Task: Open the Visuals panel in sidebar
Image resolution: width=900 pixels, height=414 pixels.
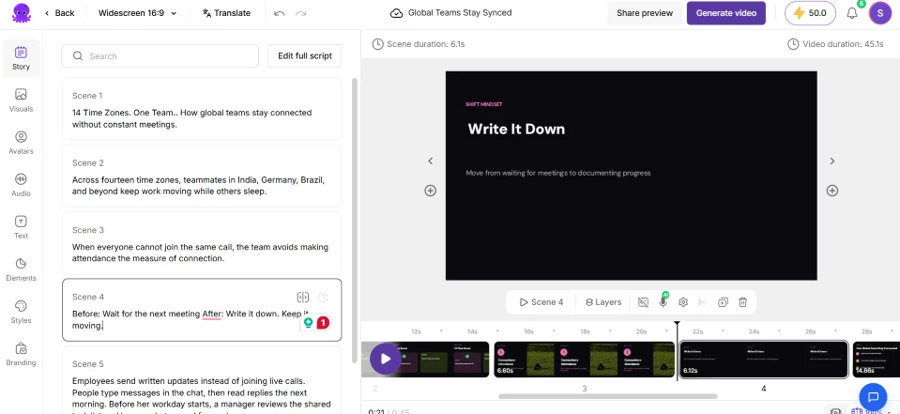Action: [x=21, y=100]
